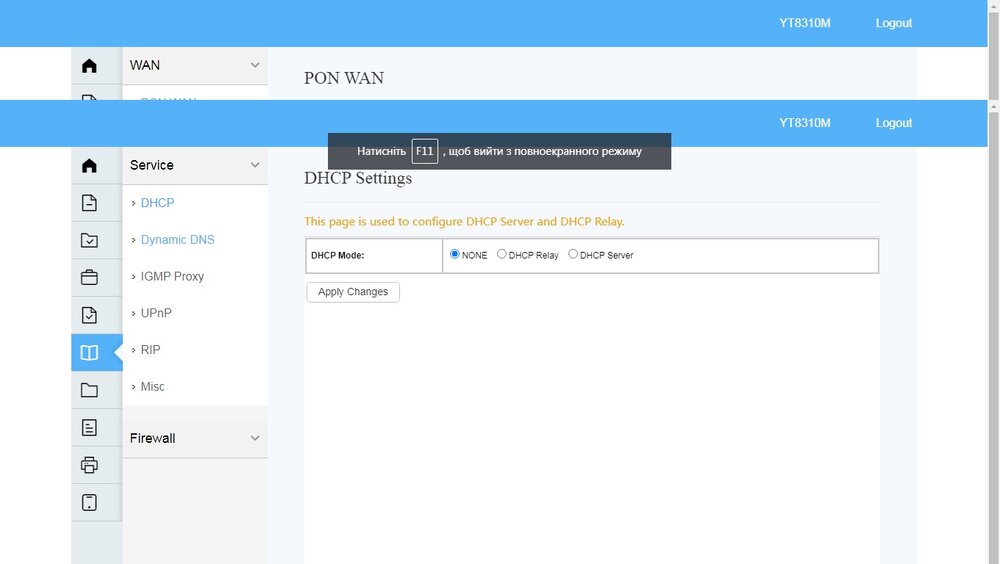Open the empty folder sidebar icon
The height and width of the screenshot is (564, 1000).
coord(89,390)
